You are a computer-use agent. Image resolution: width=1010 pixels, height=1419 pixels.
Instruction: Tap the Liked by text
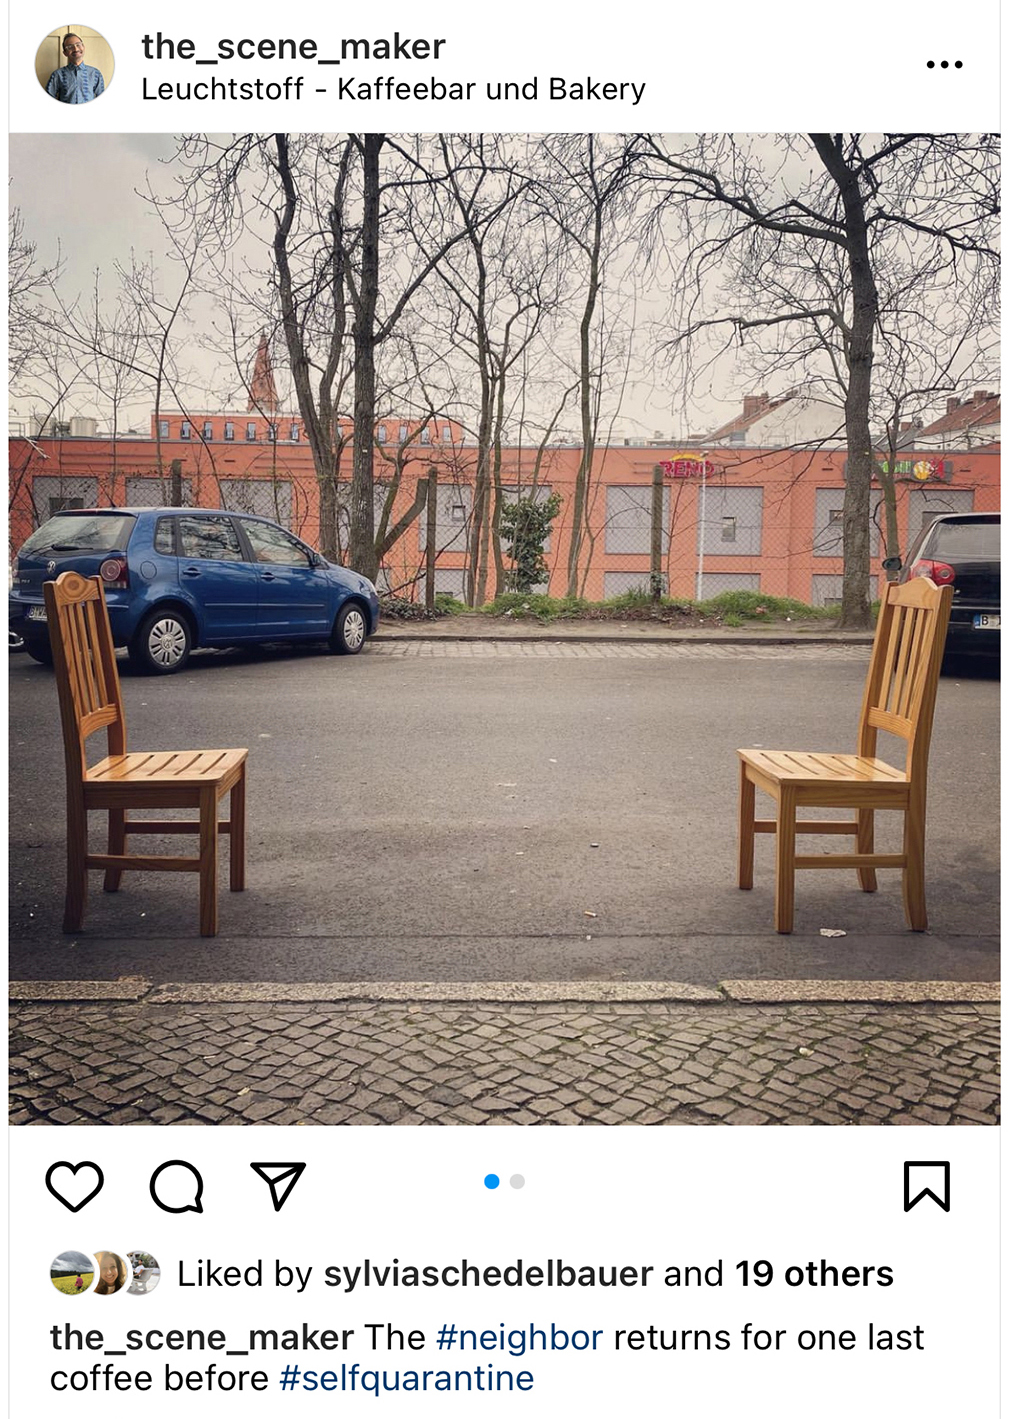pos(245,1273)
